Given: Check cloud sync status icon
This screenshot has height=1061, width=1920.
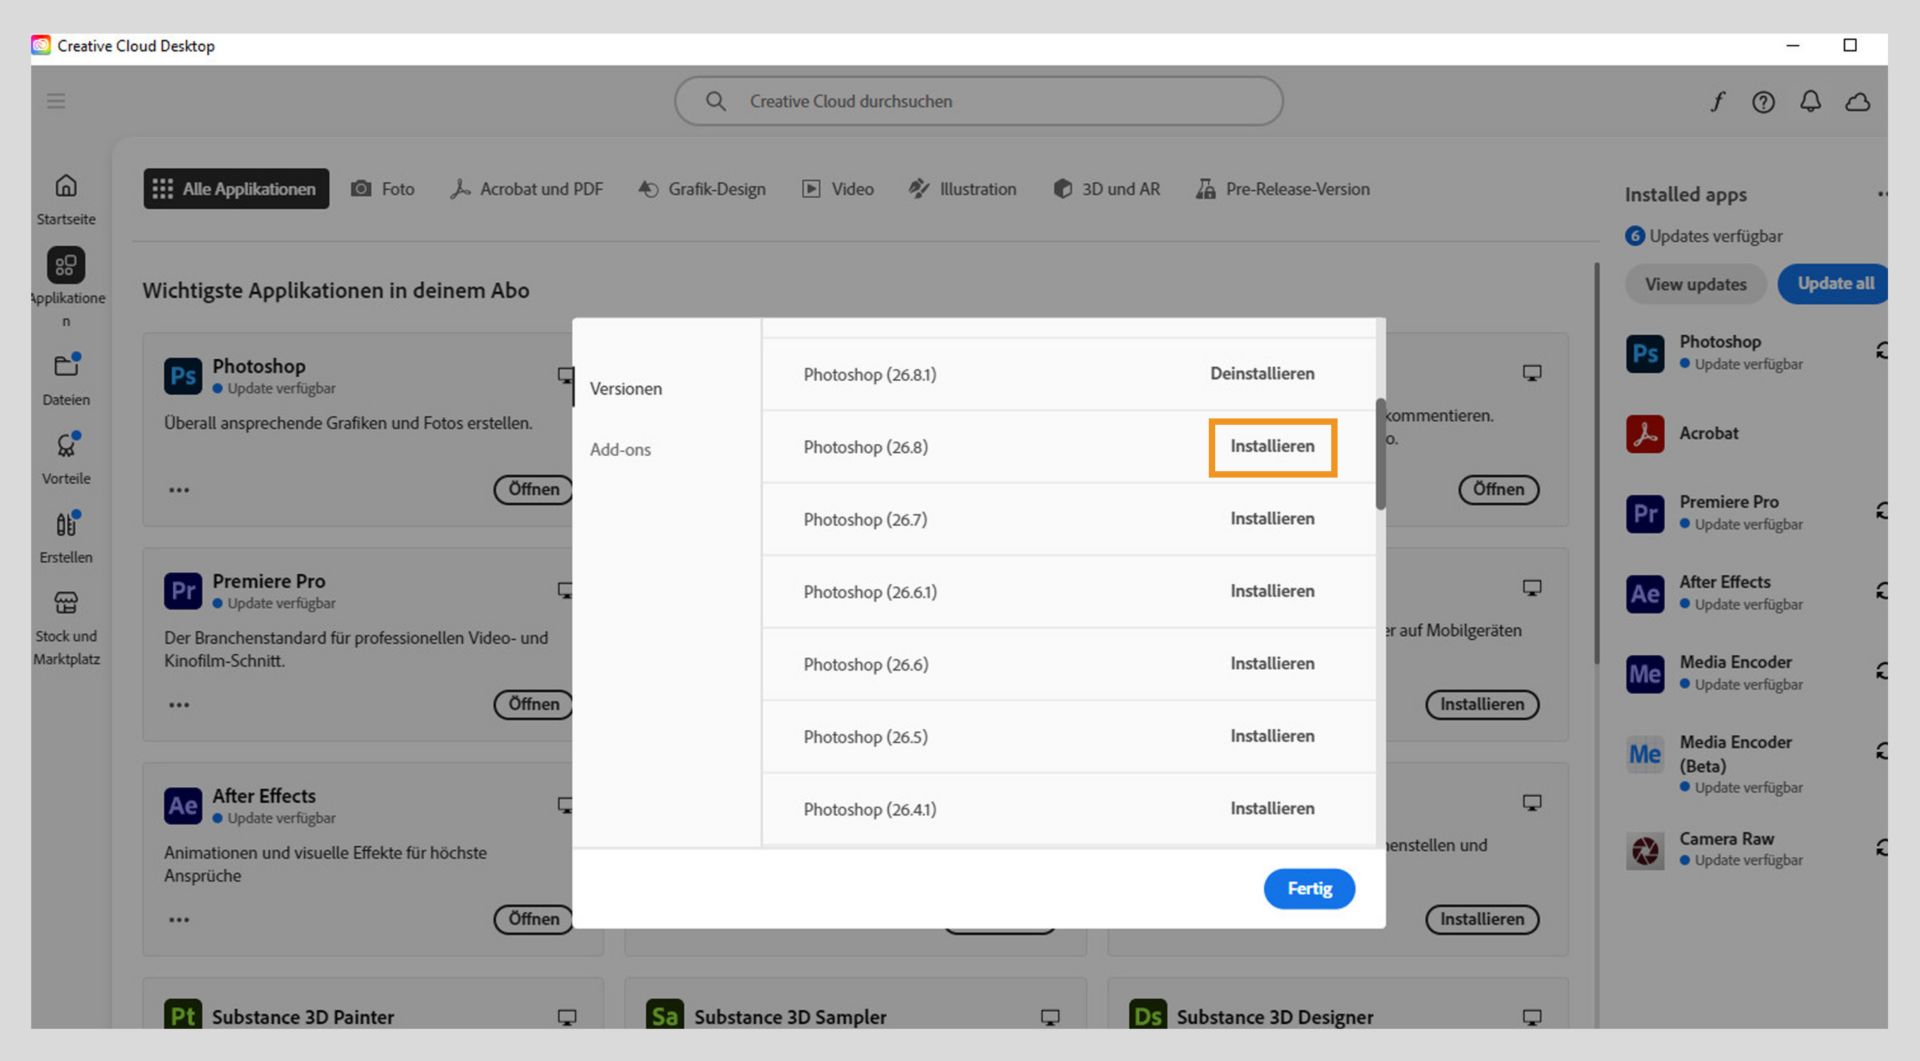Looking at the screenshot, I should pyautogui.click(x=1858, y=102).
